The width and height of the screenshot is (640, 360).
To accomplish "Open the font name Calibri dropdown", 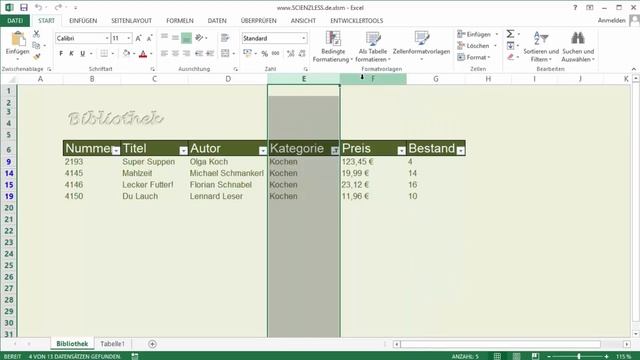I will (107, 38).
